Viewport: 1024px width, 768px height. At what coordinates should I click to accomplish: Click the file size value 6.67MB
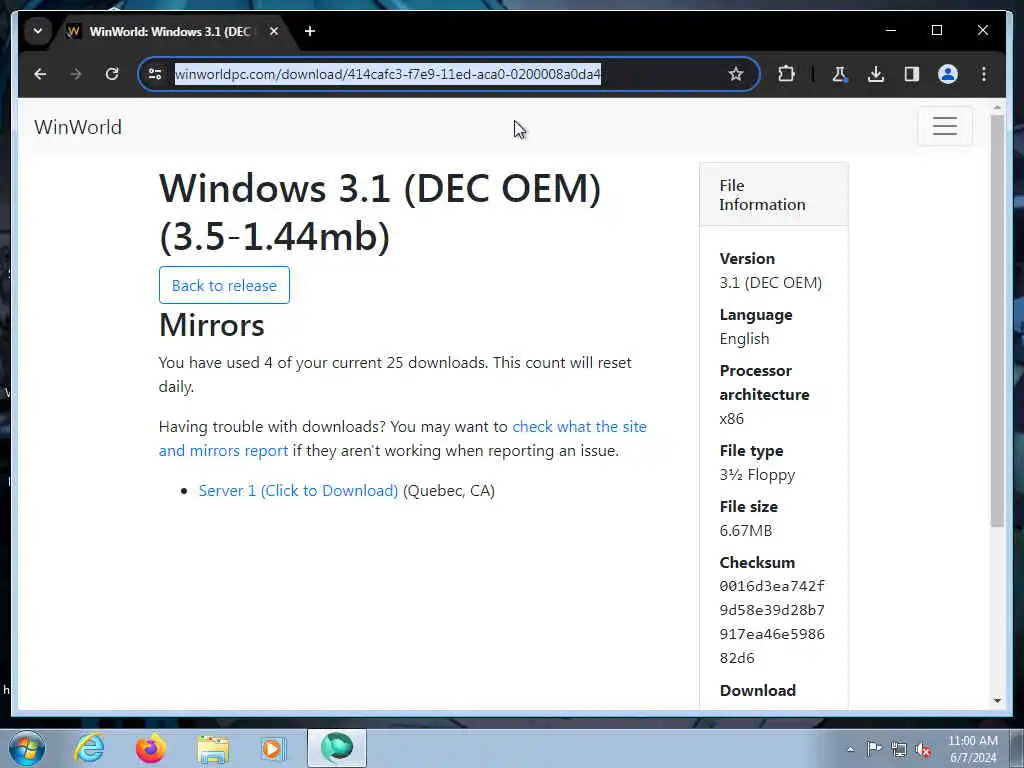pos(746,530)
